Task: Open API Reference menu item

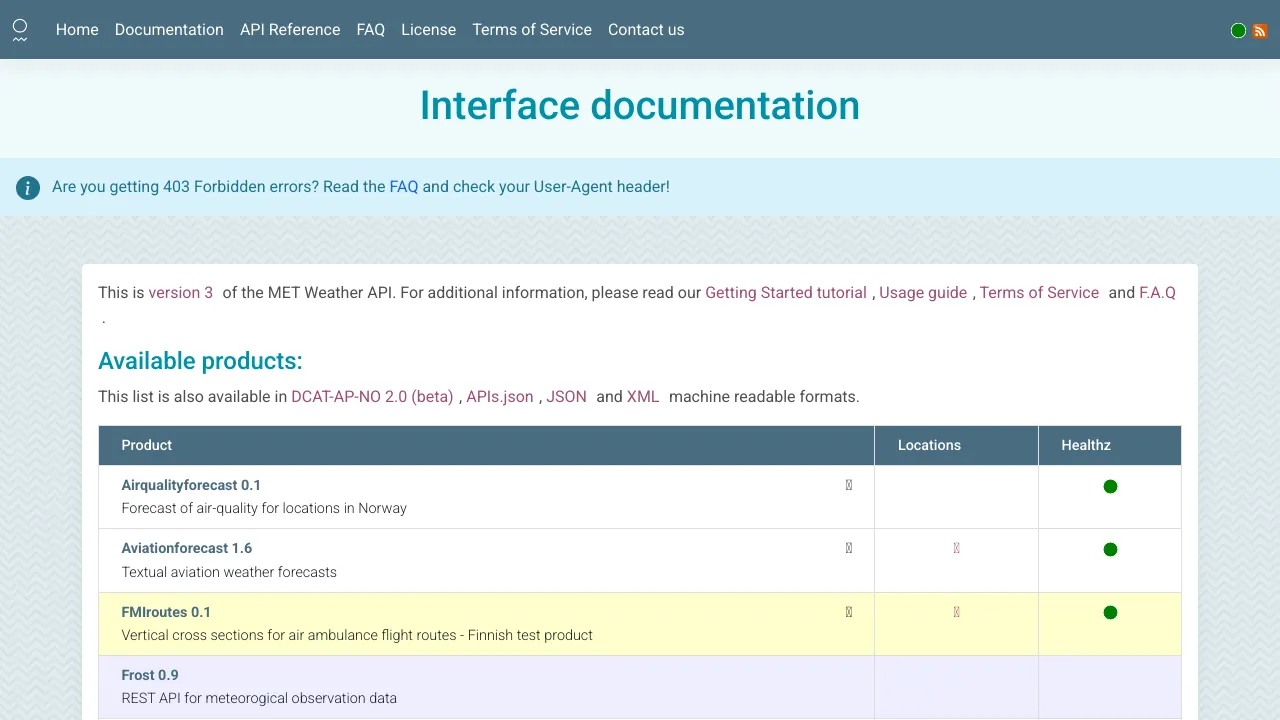Action: [290, 30]
